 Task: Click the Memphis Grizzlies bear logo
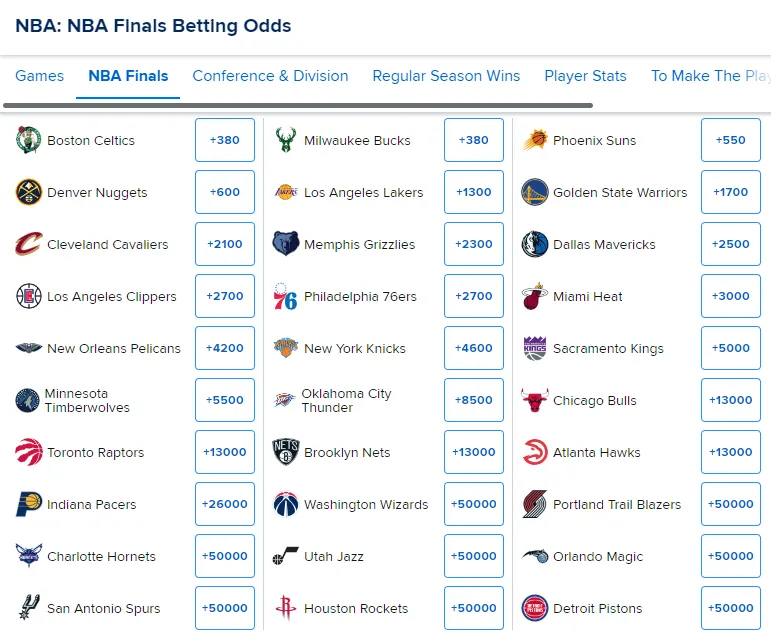[286, 244]
